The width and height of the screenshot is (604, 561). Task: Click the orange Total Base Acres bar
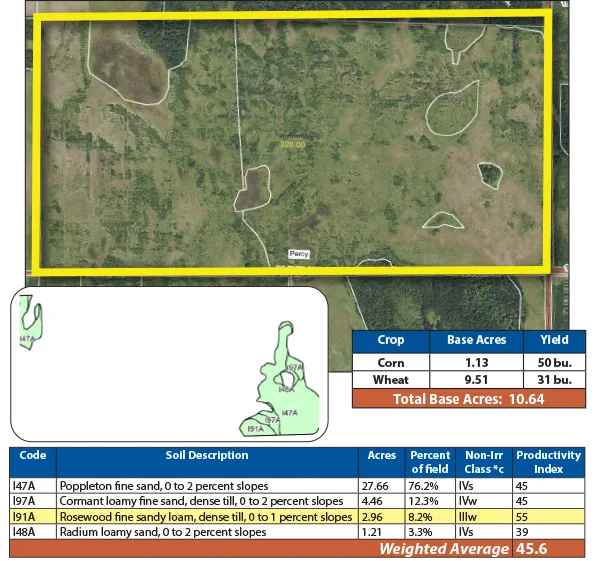coord(467,399)
